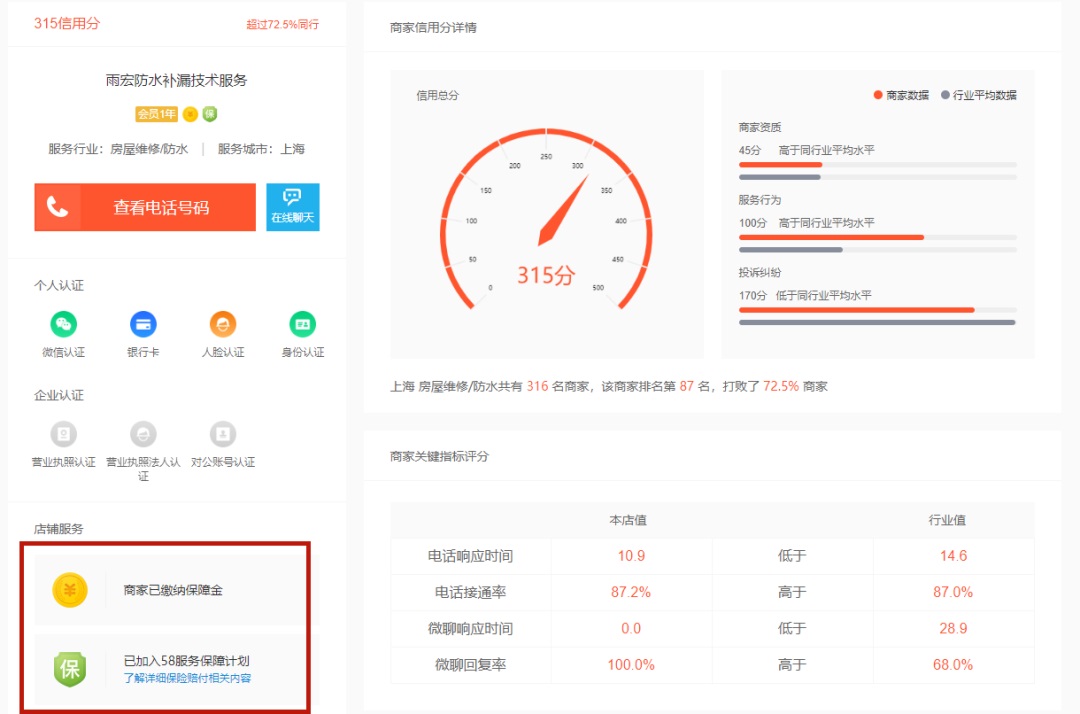Click the 会员1年 membership badge
Screen dimensions: 1080x714
tap(156, 114)
